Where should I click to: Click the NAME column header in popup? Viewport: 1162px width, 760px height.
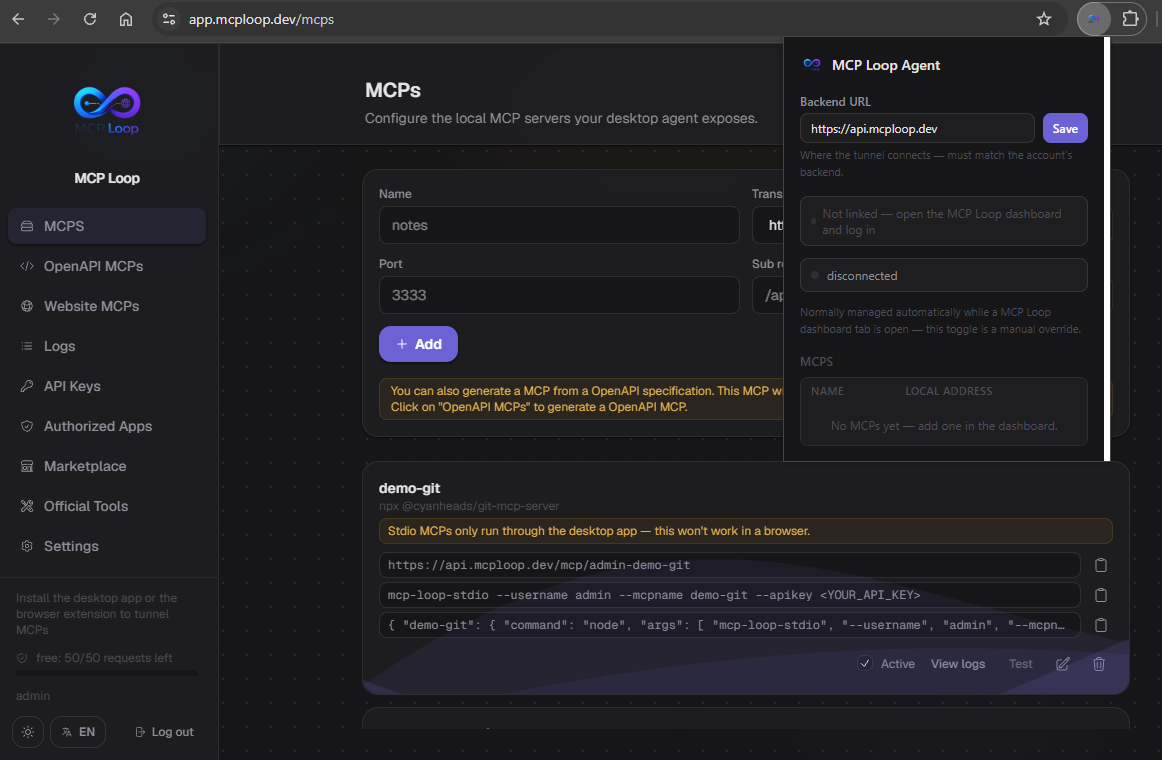(827, 391)
